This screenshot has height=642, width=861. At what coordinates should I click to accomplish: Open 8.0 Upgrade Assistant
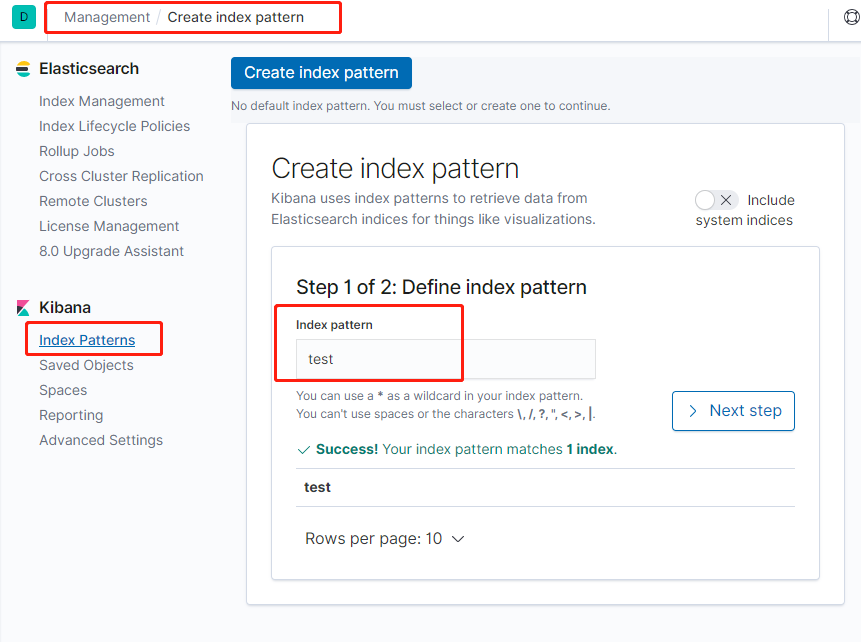[x=111, y=251]
